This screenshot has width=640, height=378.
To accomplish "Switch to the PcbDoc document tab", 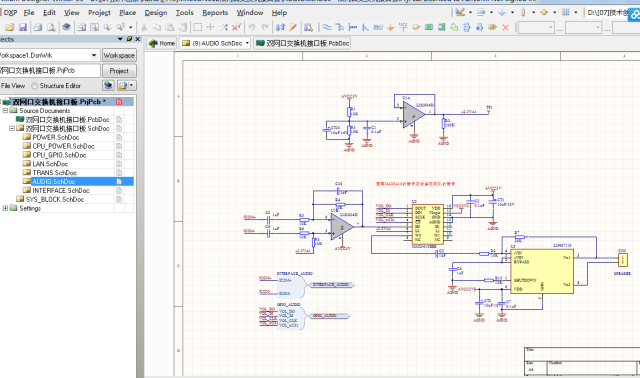I will pos(302,43).
